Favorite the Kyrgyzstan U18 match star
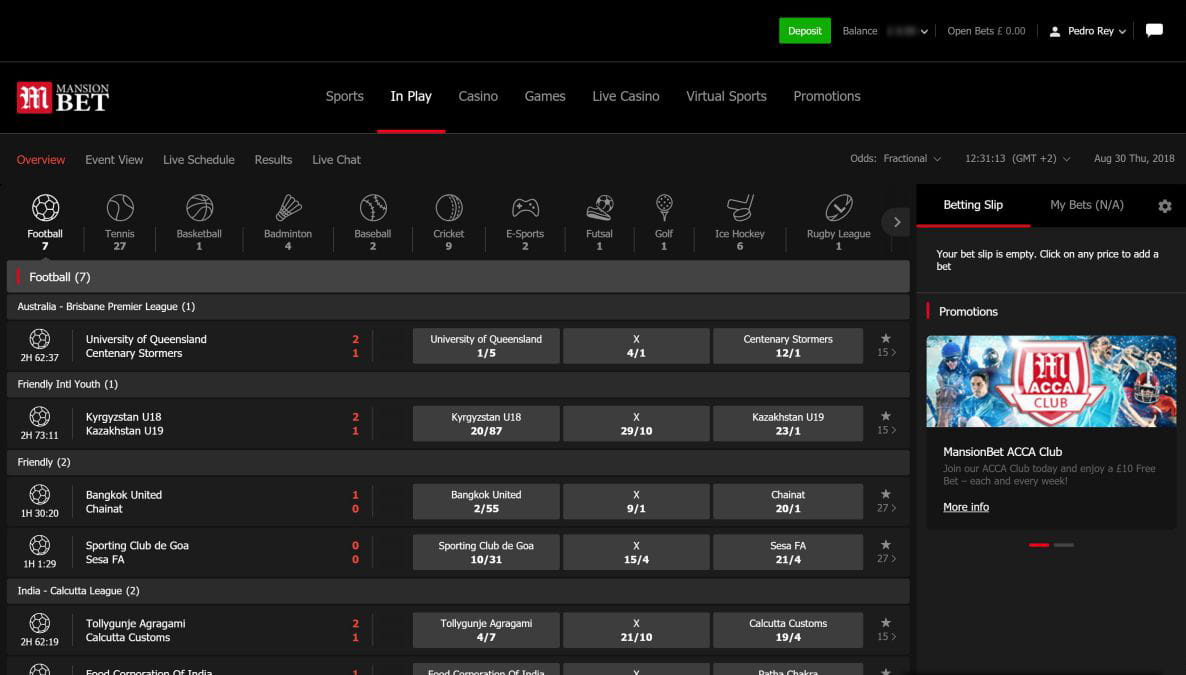 tap(886, 416)
